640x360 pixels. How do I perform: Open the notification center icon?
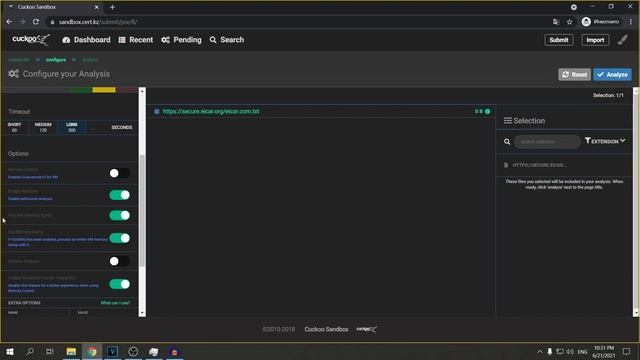tap(626, 351)
